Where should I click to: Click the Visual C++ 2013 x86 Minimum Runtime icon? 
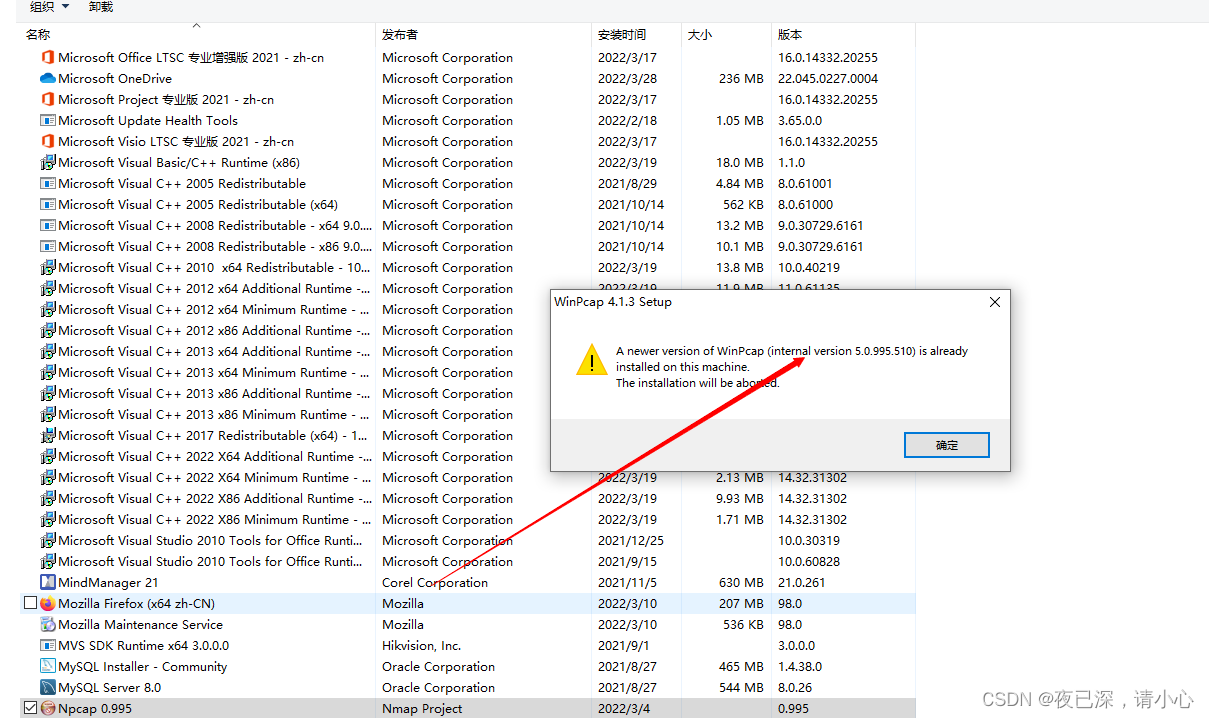[x=48, y=414]
